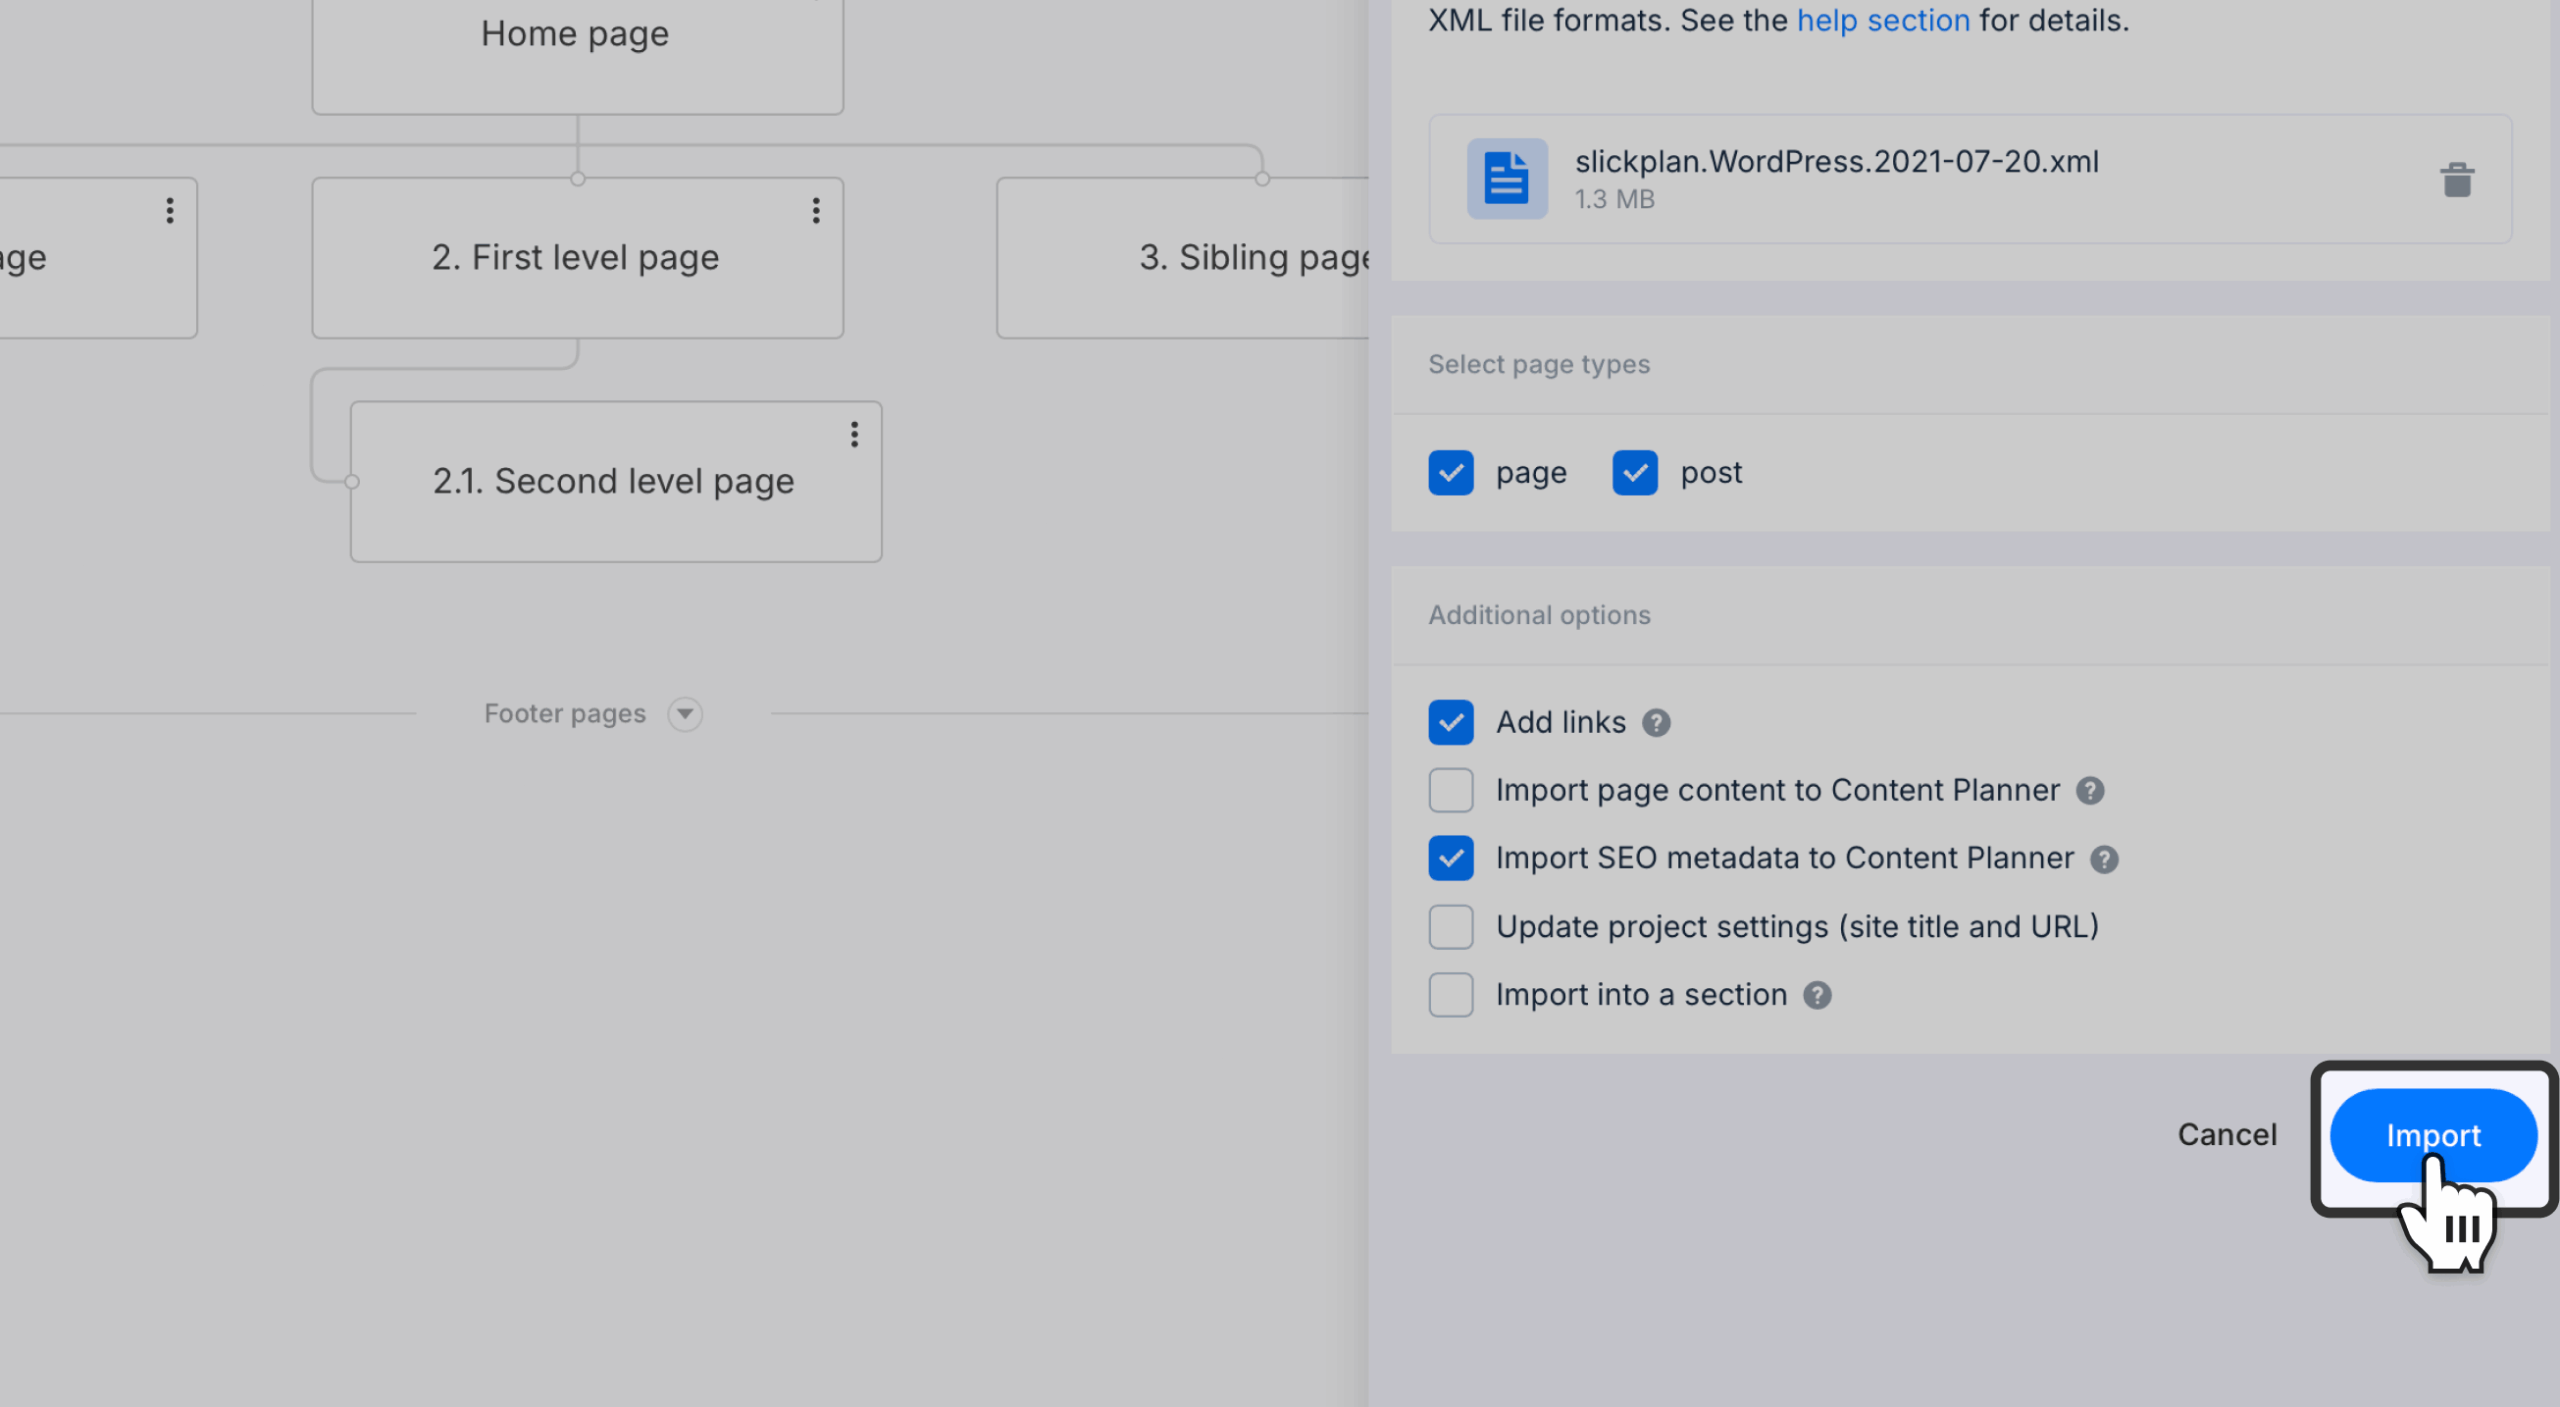2560x1407 pixels.
Task: Click the Additional options heading
Action: click(x=1539, y=615)
